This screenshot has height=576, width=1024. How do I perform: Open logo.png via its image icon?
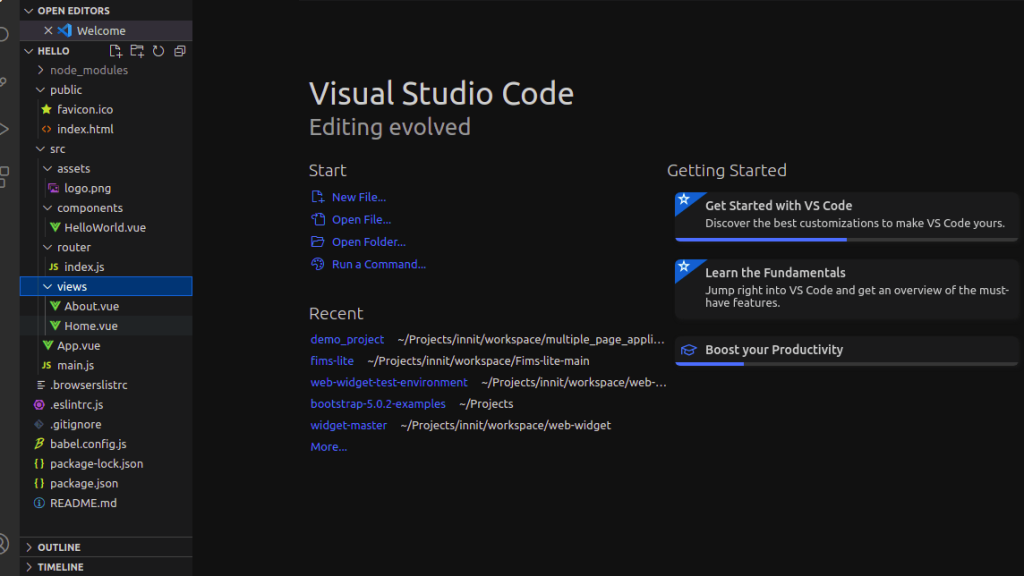pos(52,188)
